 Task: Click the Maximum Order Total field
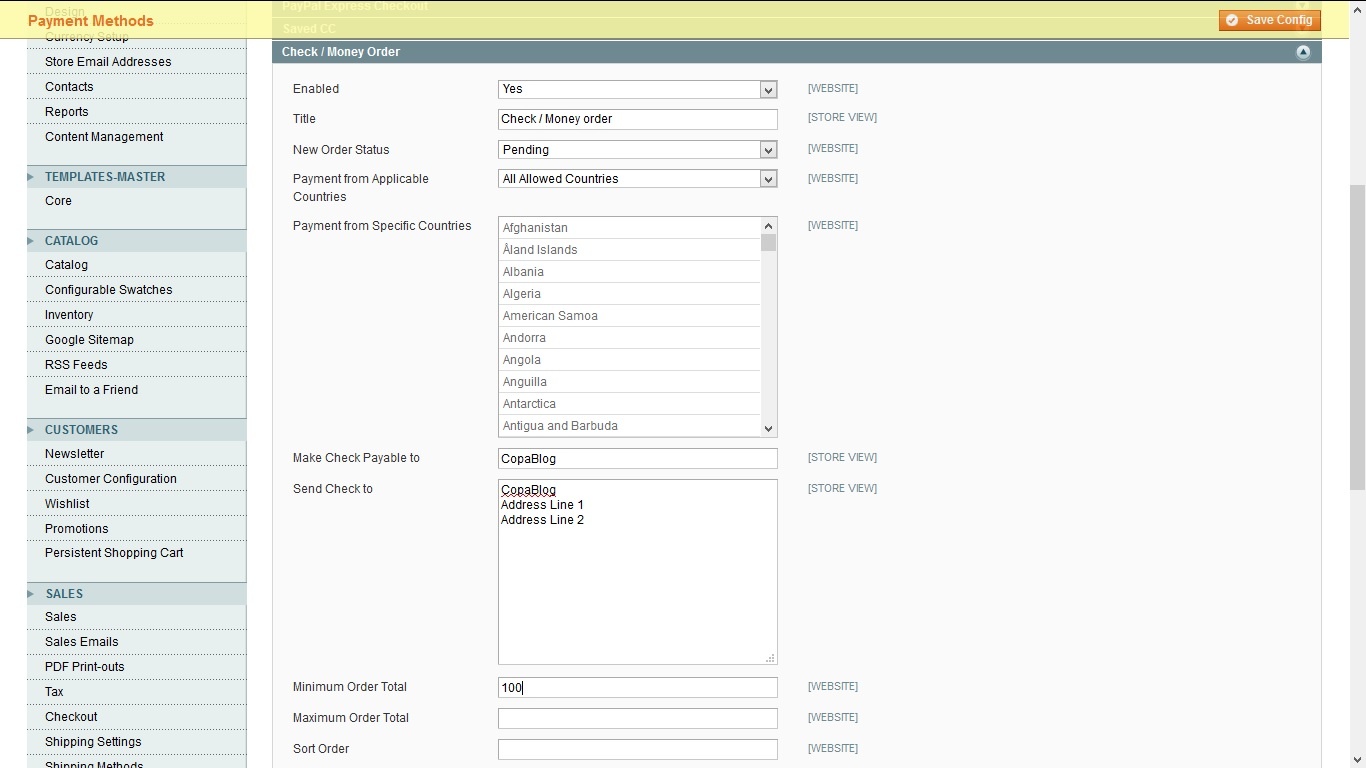[637, 718]
